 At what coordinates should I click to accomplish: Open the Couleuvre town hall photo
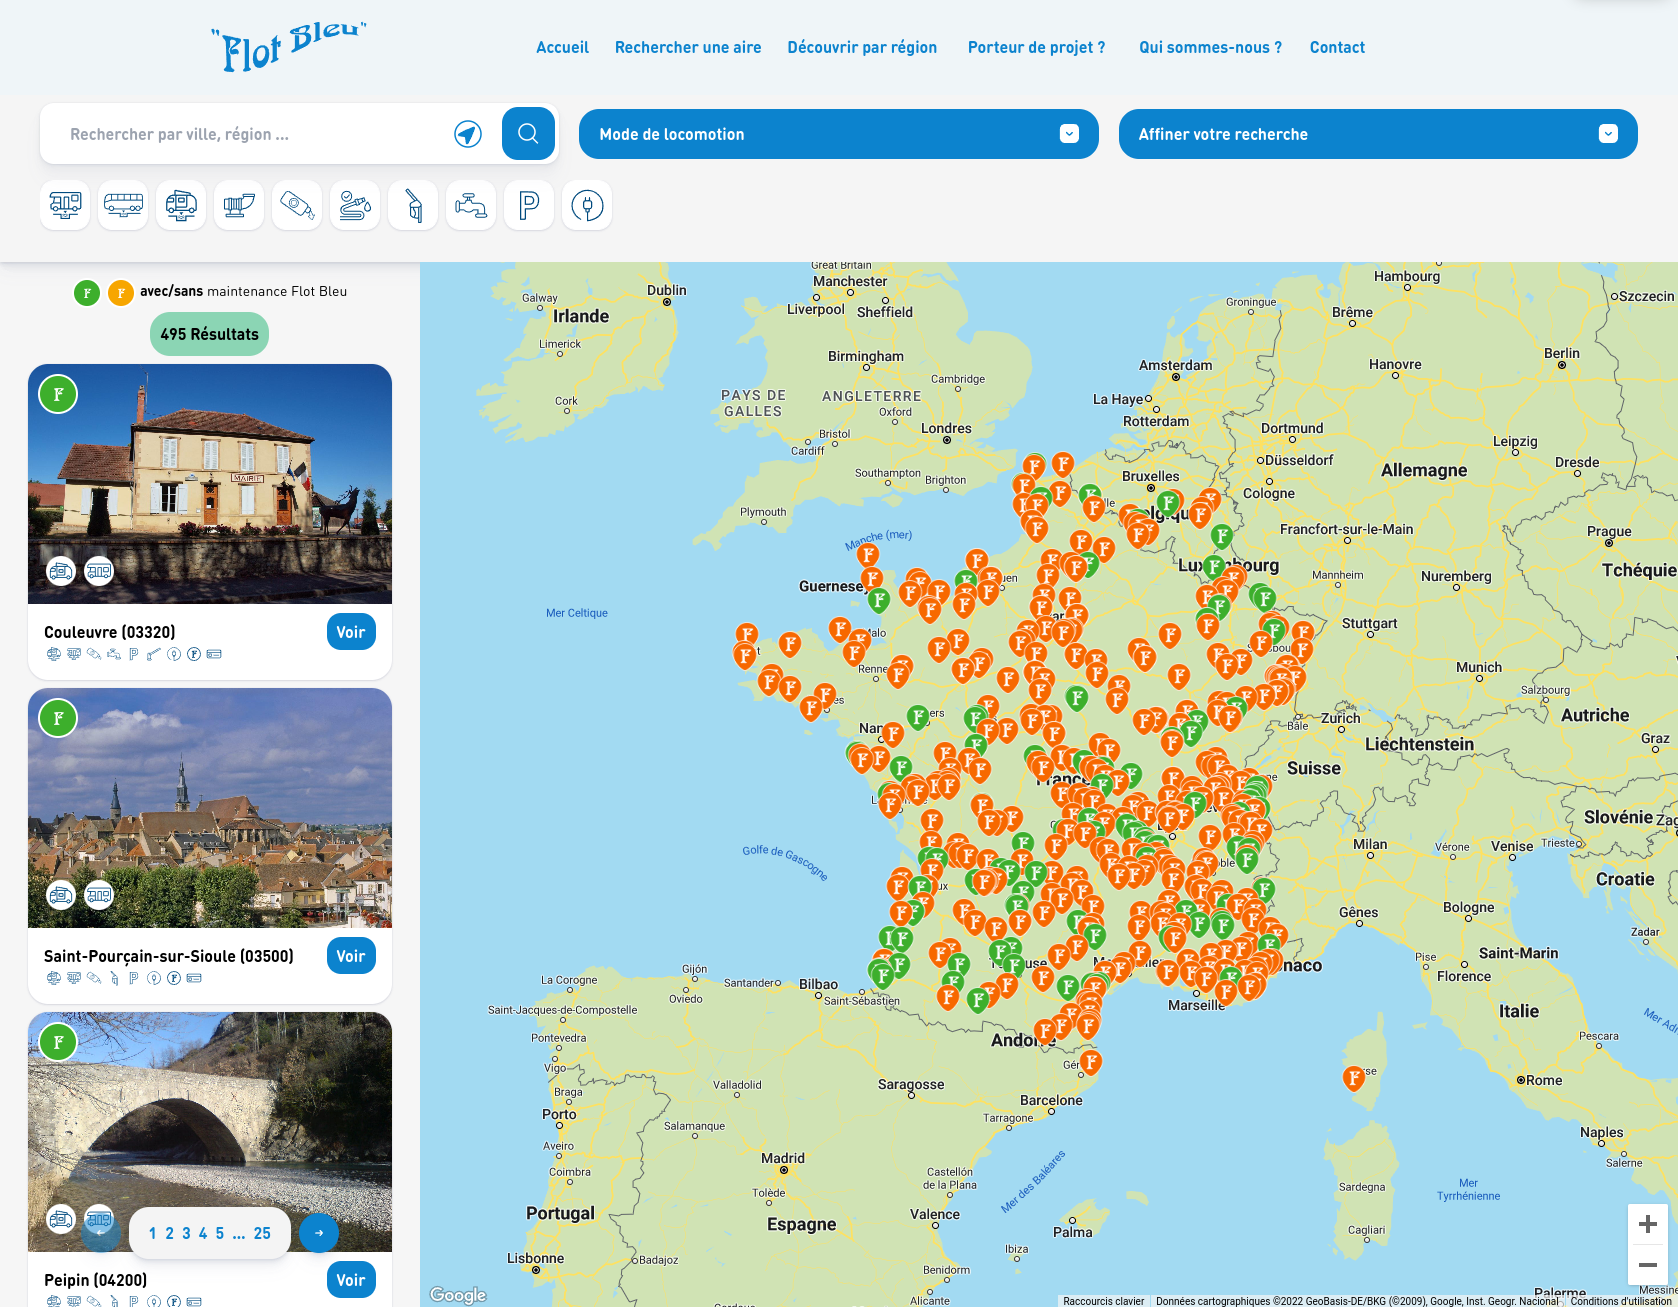210,484
